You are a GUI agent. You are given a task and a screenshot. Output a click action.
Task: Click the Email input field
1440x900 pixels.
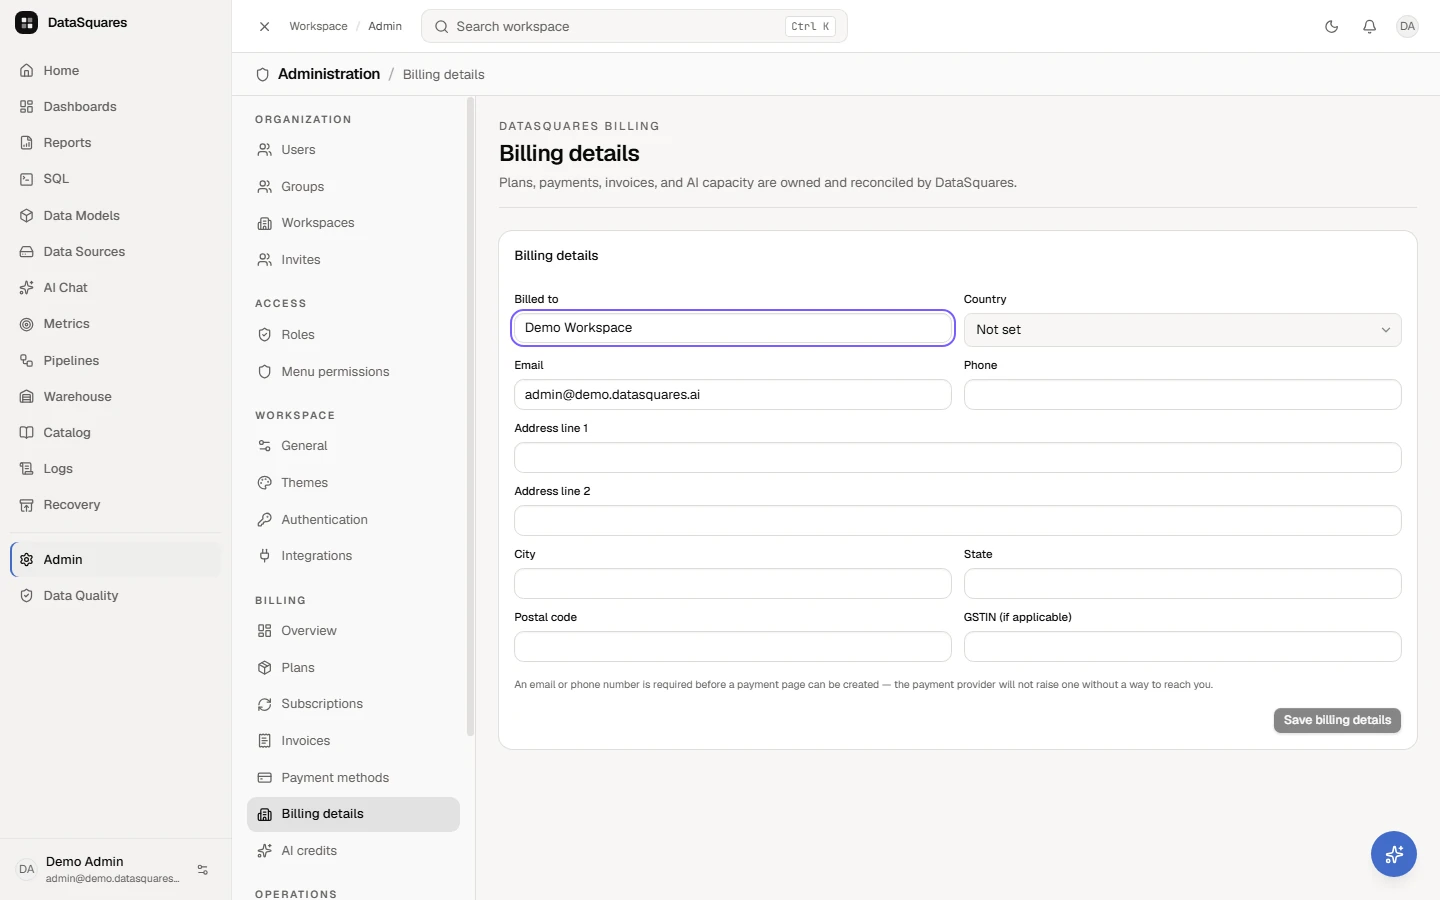732,395
